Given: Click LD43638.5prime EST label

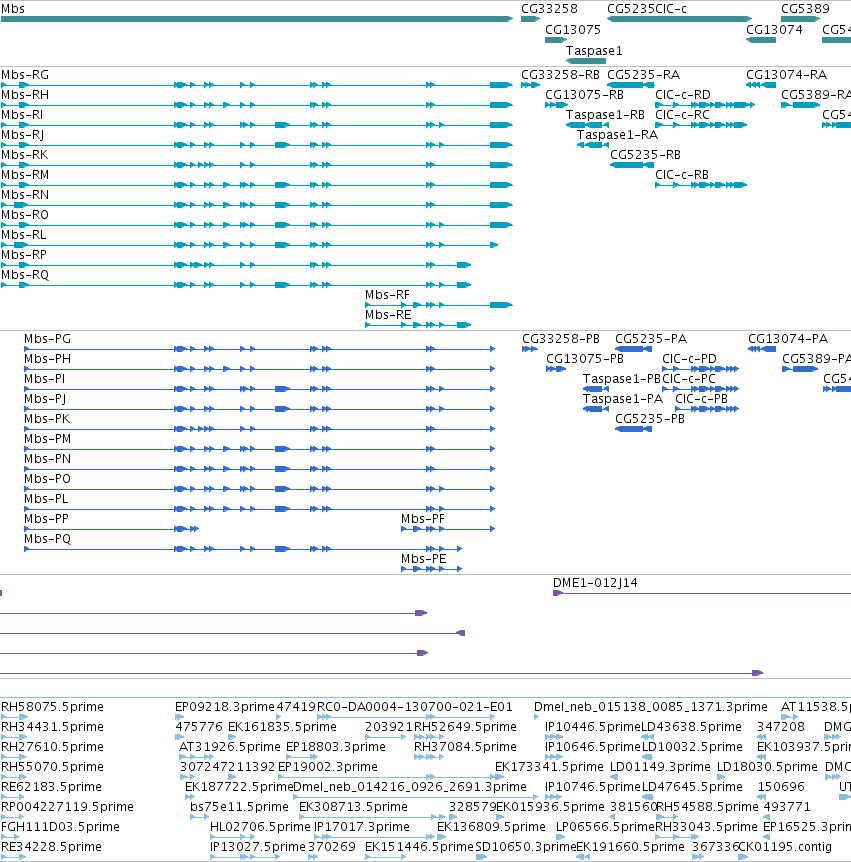Looking at the screenshot, I should (692, 727).
